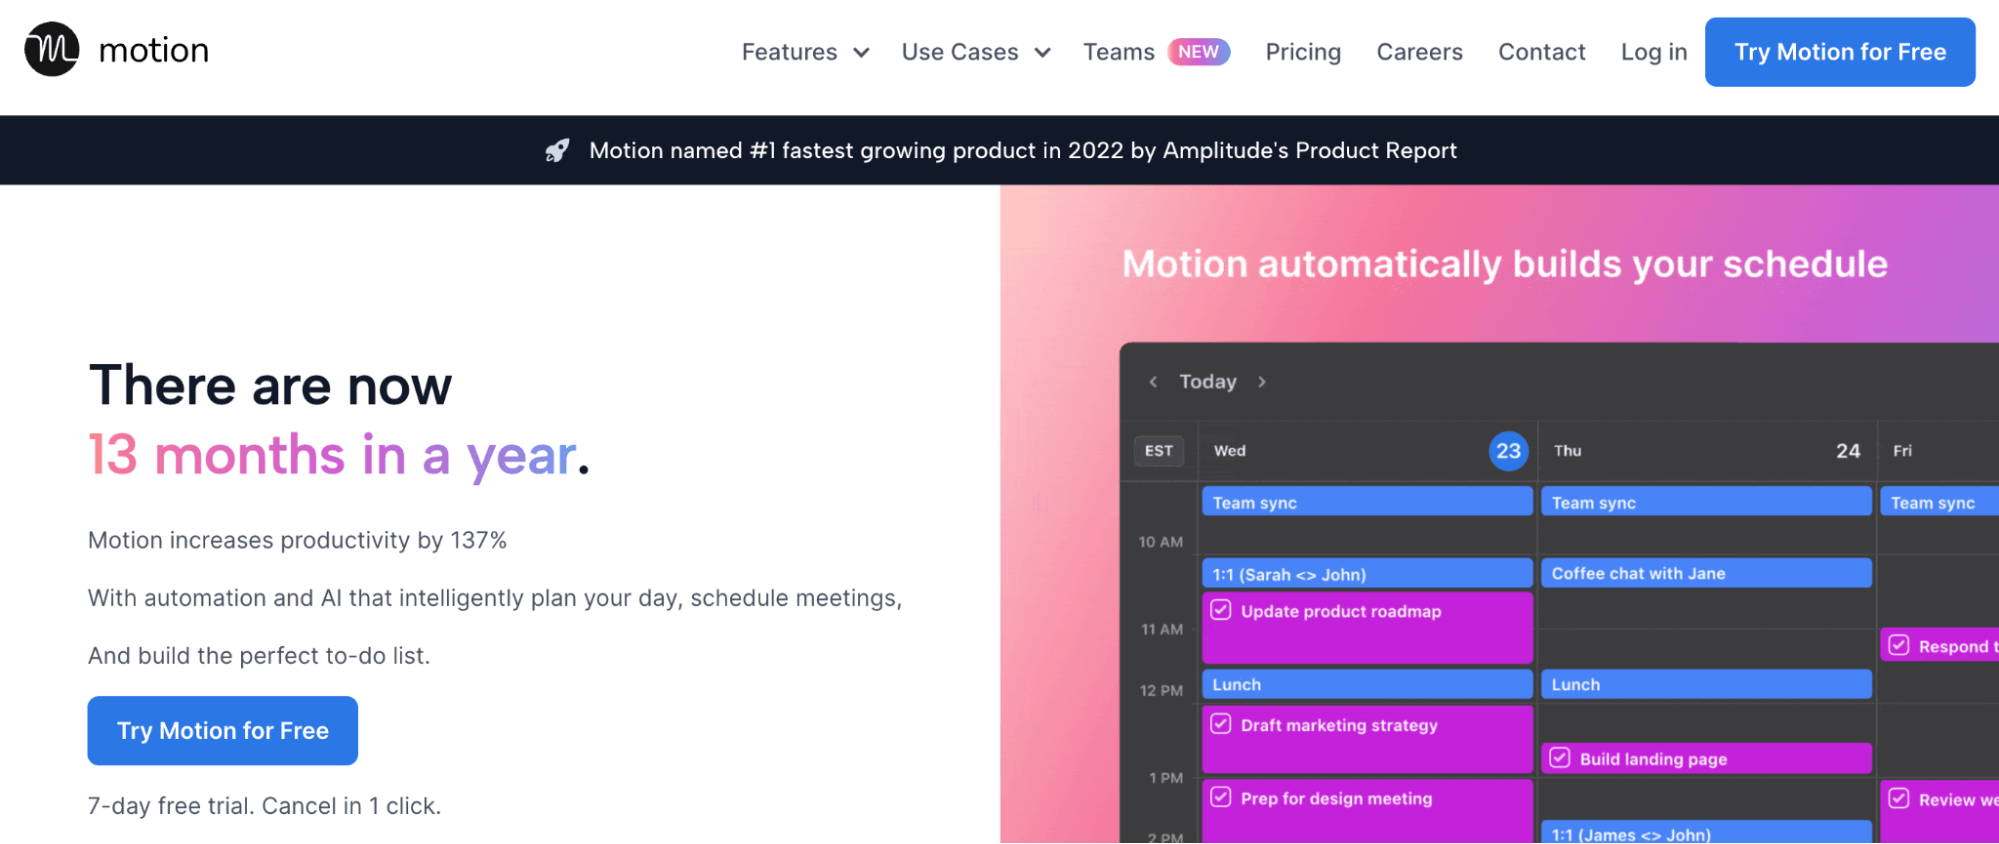Click Try Motion for Free below the headline
Image resolution: width=1999 pixels, height=844 pixels.
(223, 731)
